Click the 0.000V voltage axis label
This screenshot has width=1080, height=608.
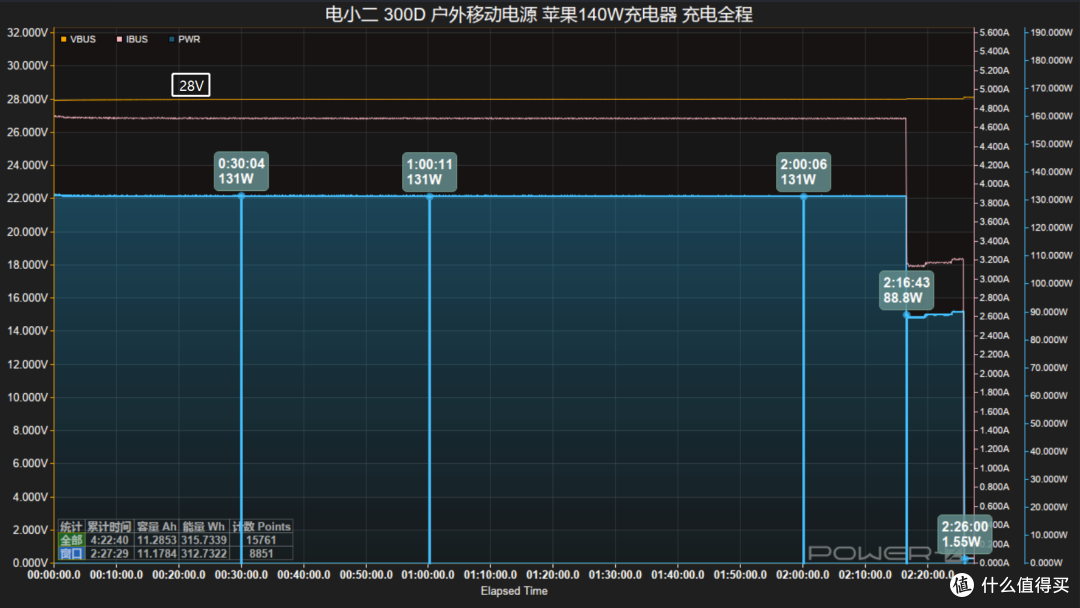click(30, 563)
